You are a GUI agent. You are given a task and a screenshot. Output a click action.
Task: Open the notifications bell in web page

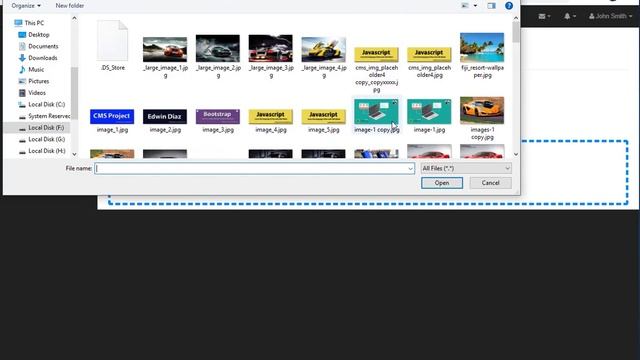570,16
